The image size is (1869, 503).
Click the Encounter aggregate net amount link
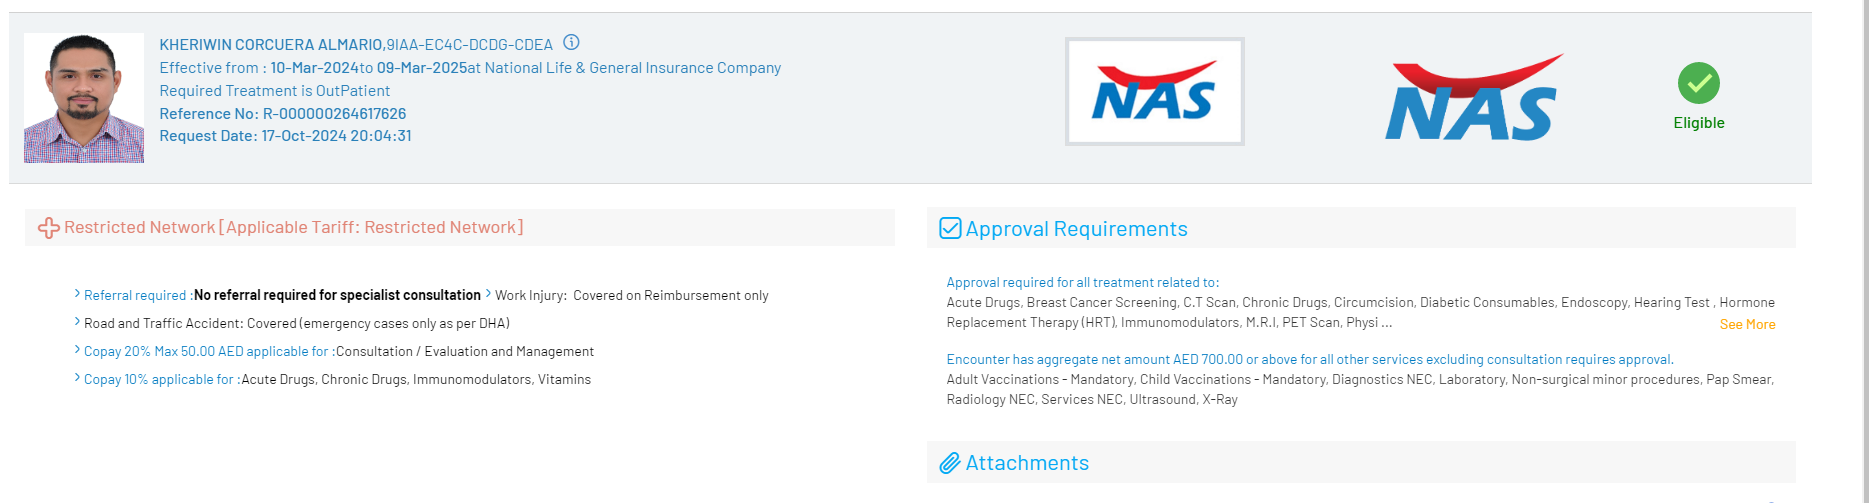1309,360
